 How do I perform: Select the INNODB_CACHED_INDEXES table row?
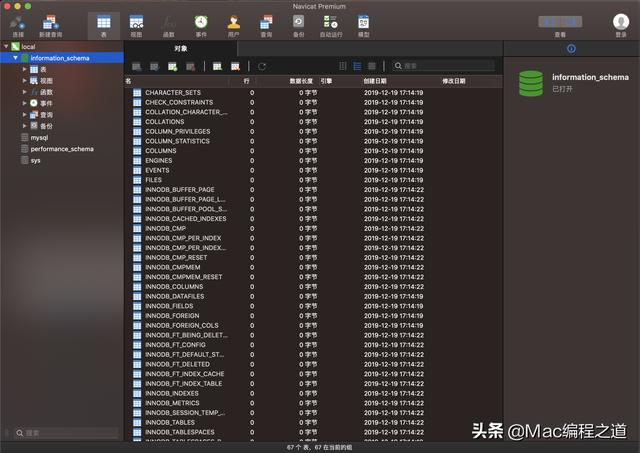point(313,219)
